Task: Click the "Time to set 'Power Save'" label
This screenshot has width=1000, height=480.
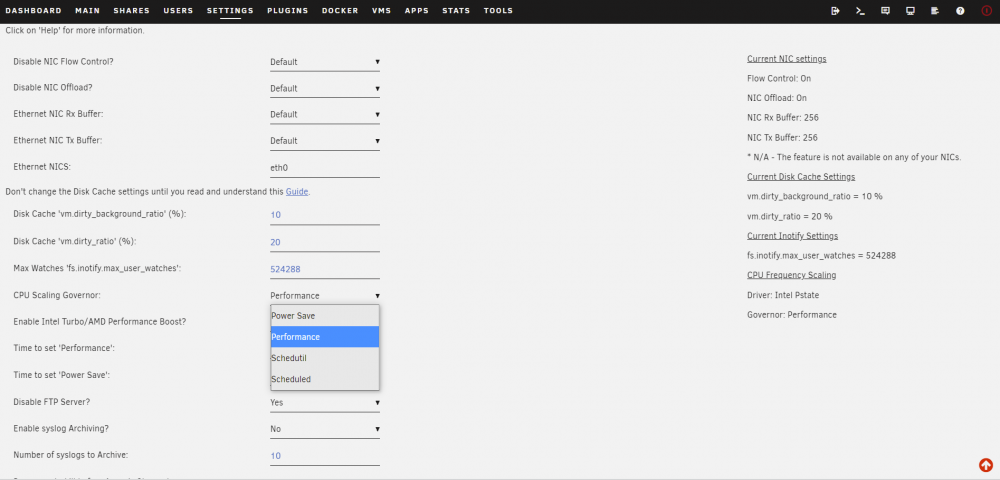Action: pyautogui.click(x=62, y=375)
